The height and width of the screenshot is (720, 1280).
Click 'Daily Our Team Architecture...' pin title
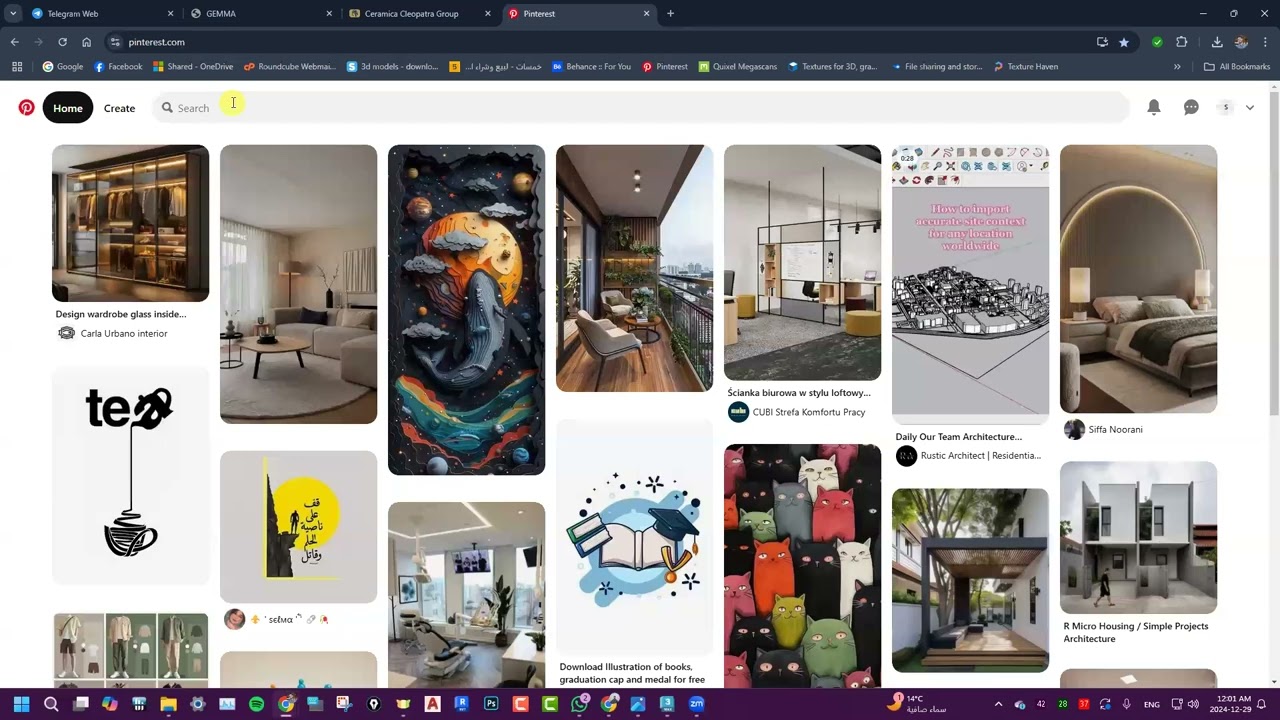[959, 437]
